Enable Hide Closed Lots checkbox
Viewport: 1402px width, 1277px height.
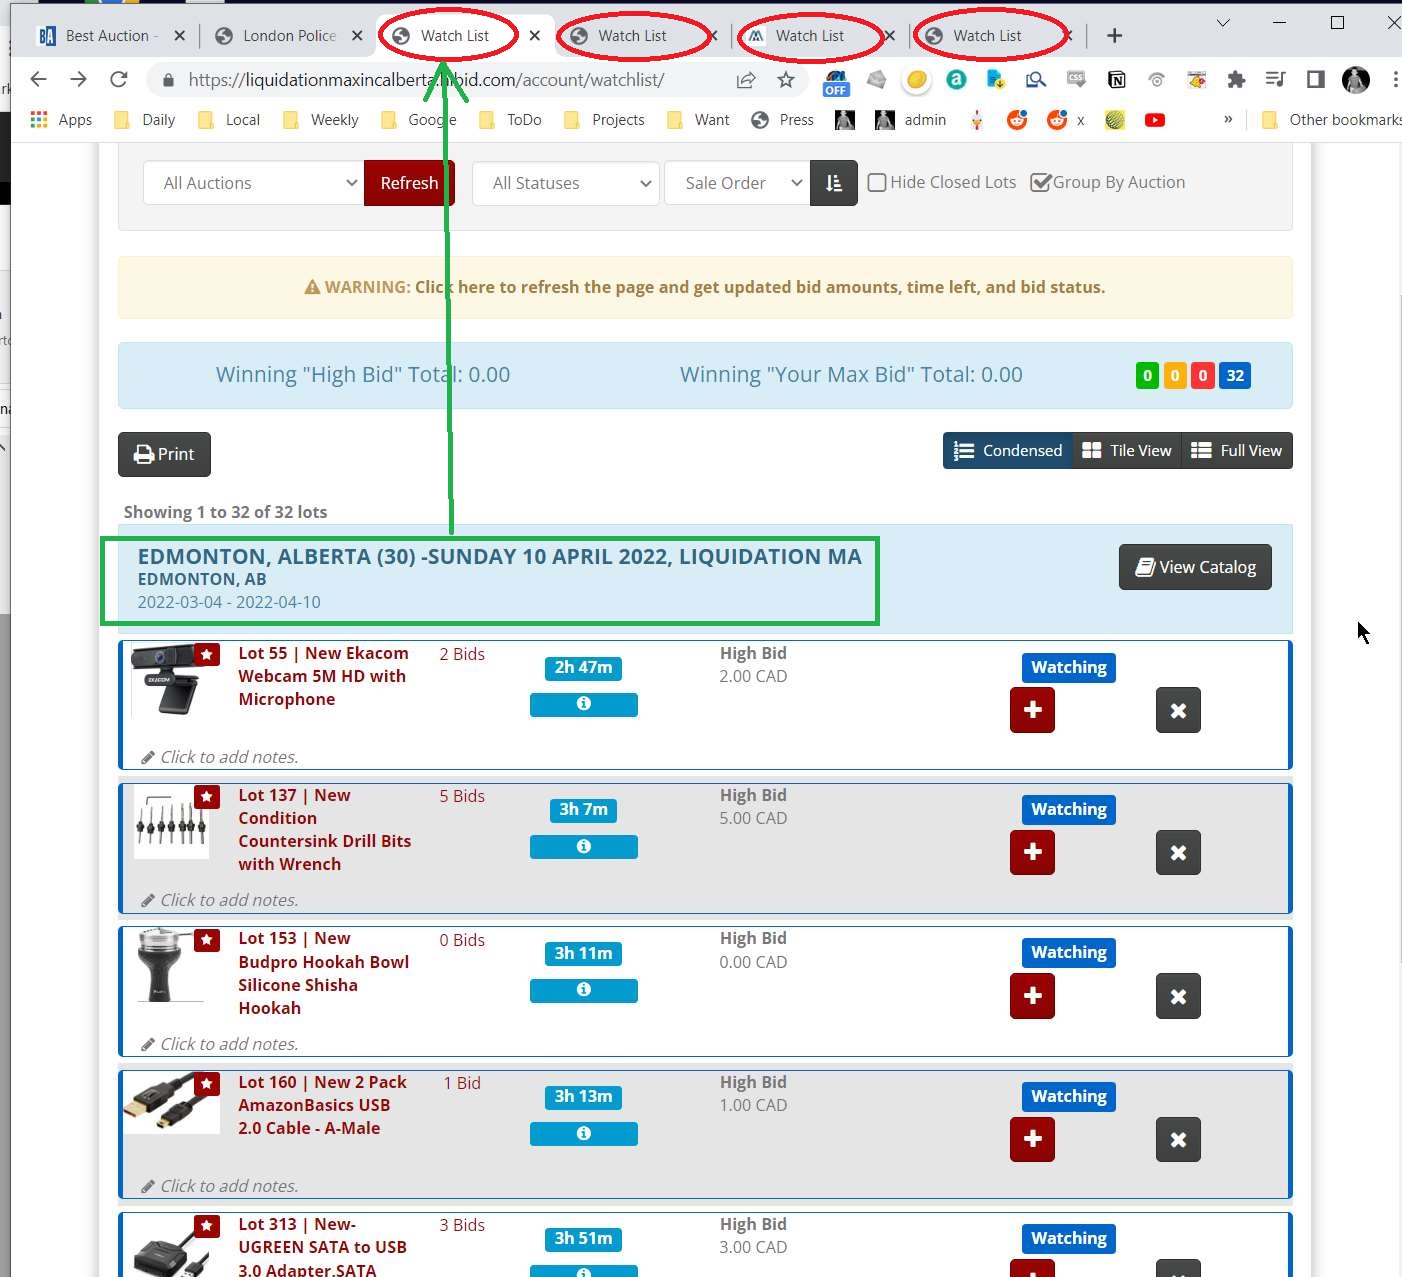coord(877,183)
